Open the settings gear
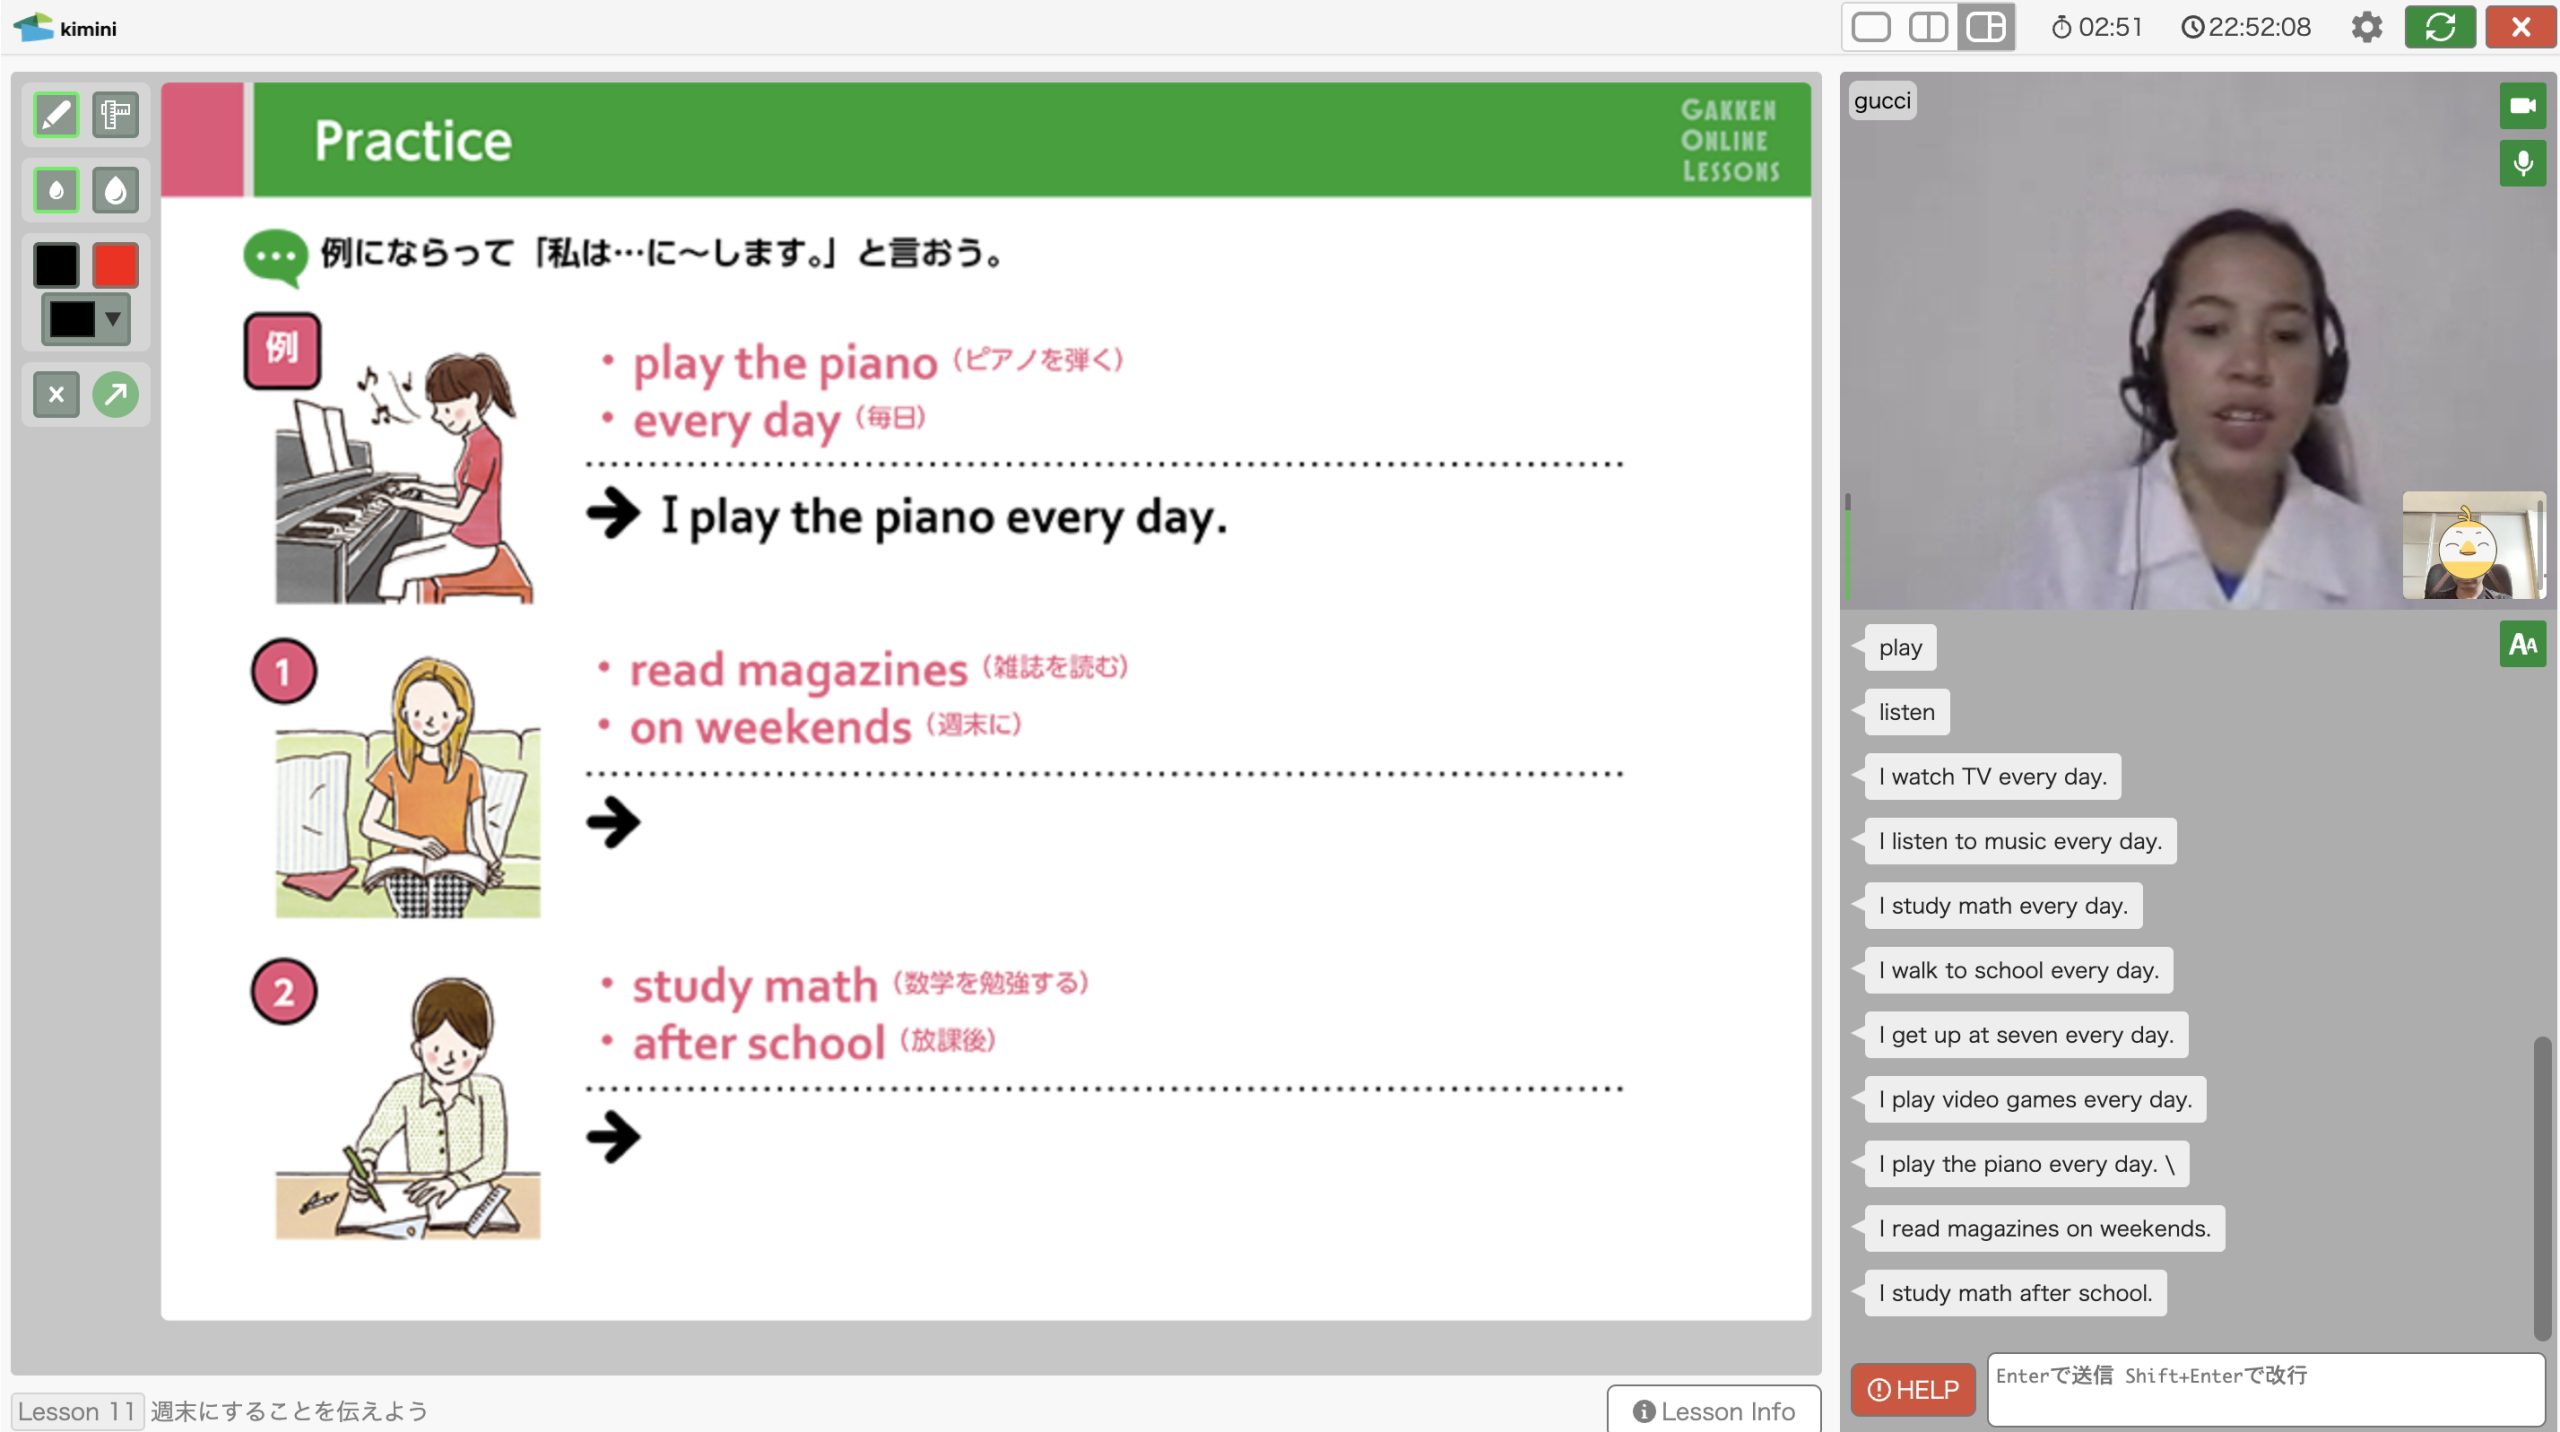The image size is (2560, 1432). (2366, 27)
